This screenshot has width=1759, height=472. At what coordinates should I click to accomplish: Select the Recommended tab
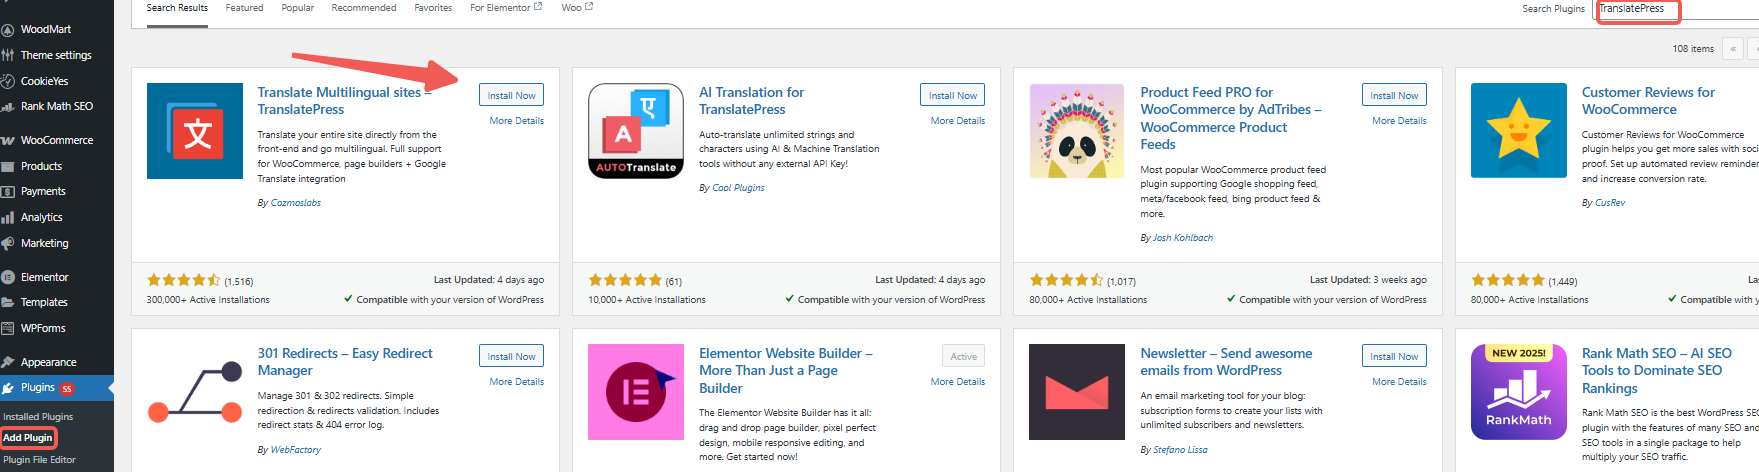tap(364, 8)
